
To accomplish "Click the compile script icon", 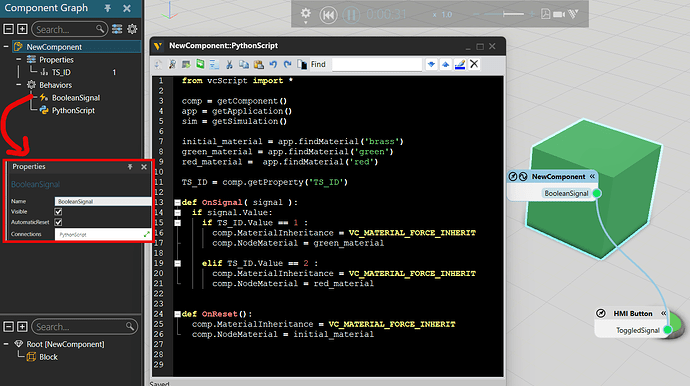I will 186,64.
